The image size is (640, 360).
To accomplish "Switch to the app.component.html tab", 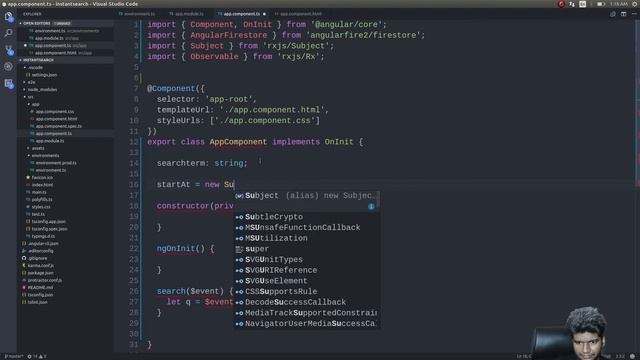I will (x=298, y=14).
